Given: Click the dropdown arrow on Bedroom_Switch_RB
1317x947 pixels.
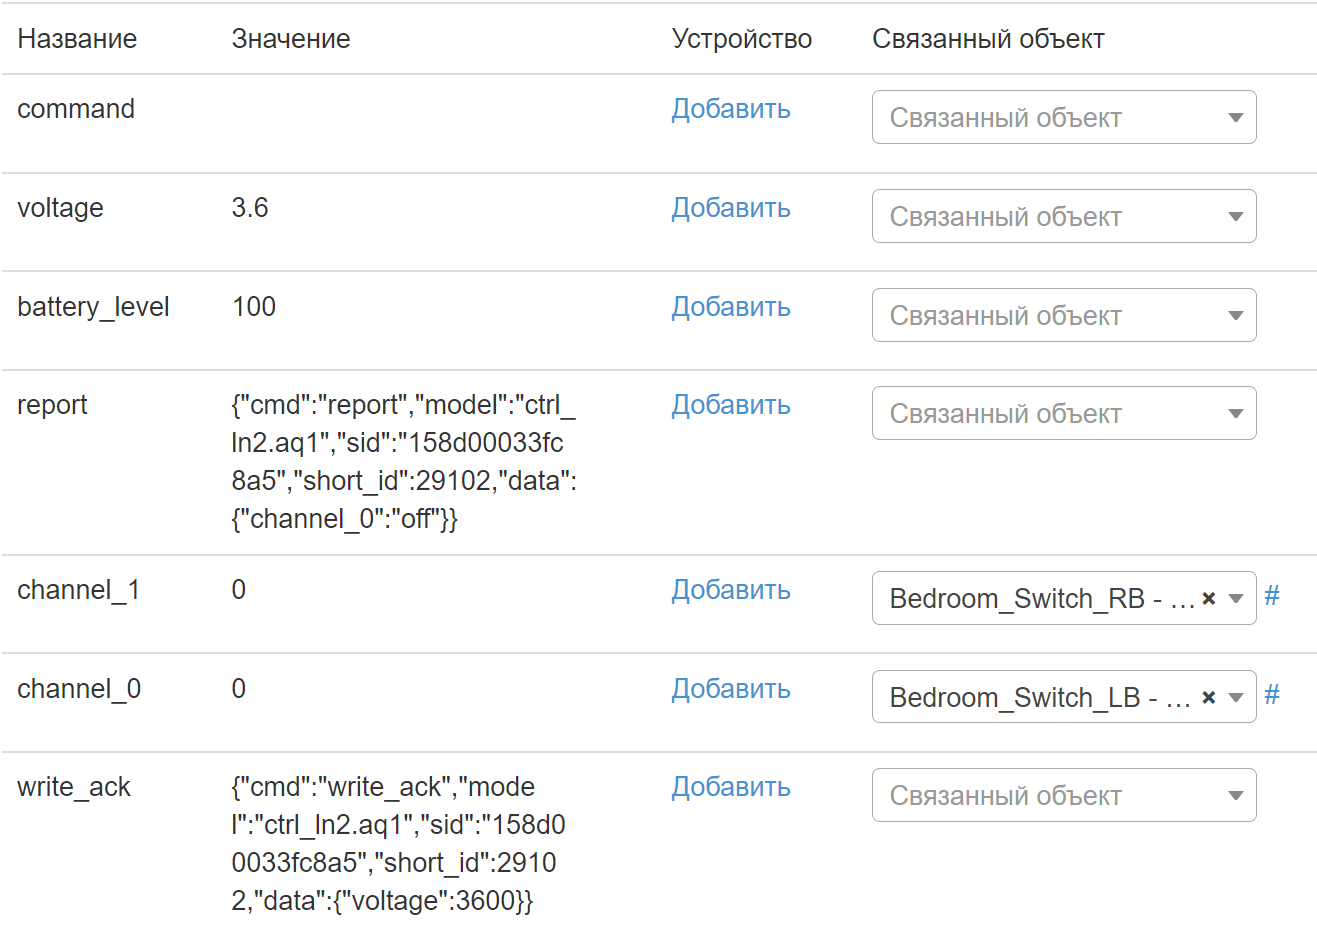Looking at the screenshot, I should [x=1236, y=599].
